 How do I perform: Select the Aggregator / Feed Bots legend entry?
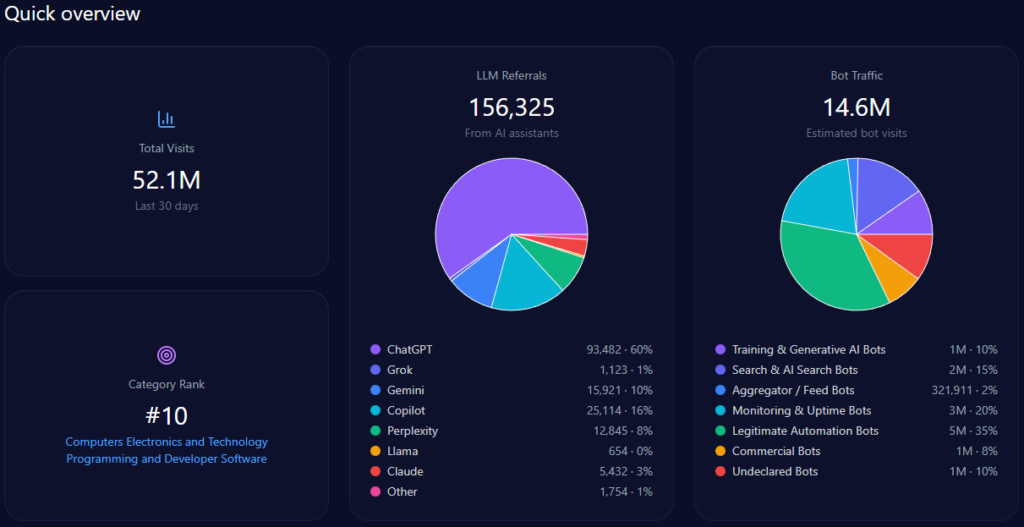[x=793, y=390]
